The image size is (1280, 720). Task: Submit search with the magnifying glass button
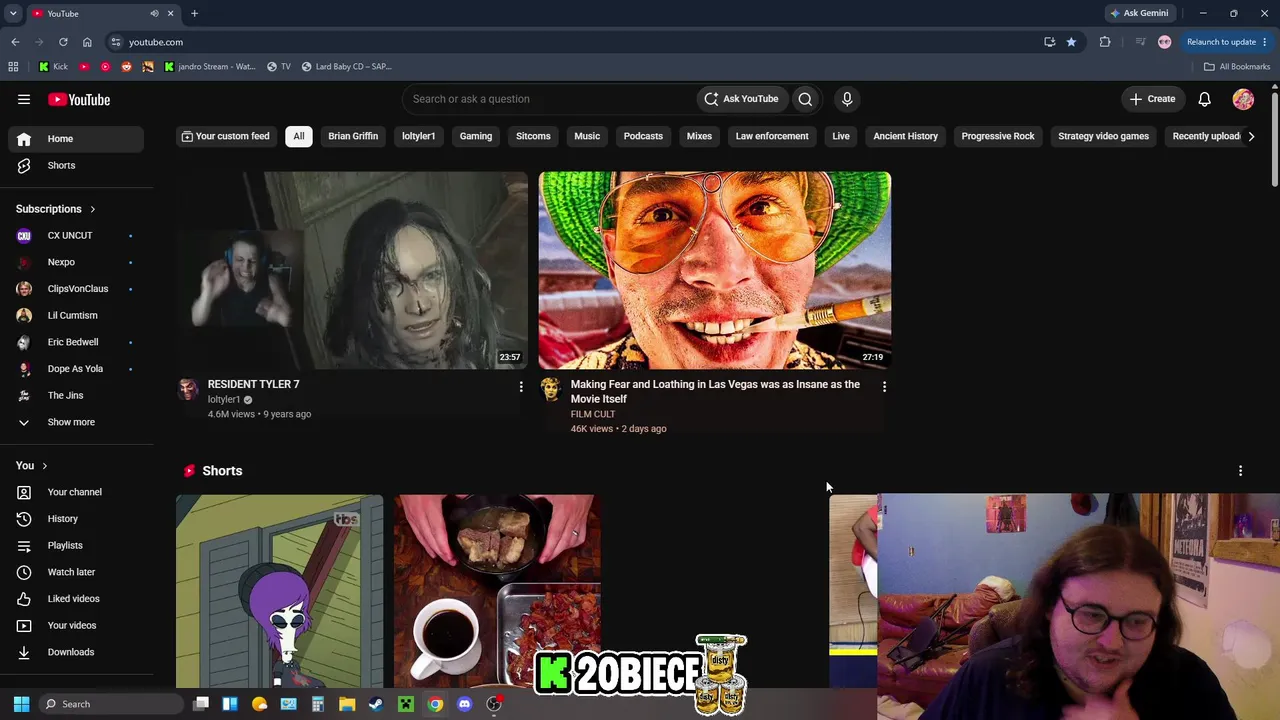(805, 99)
